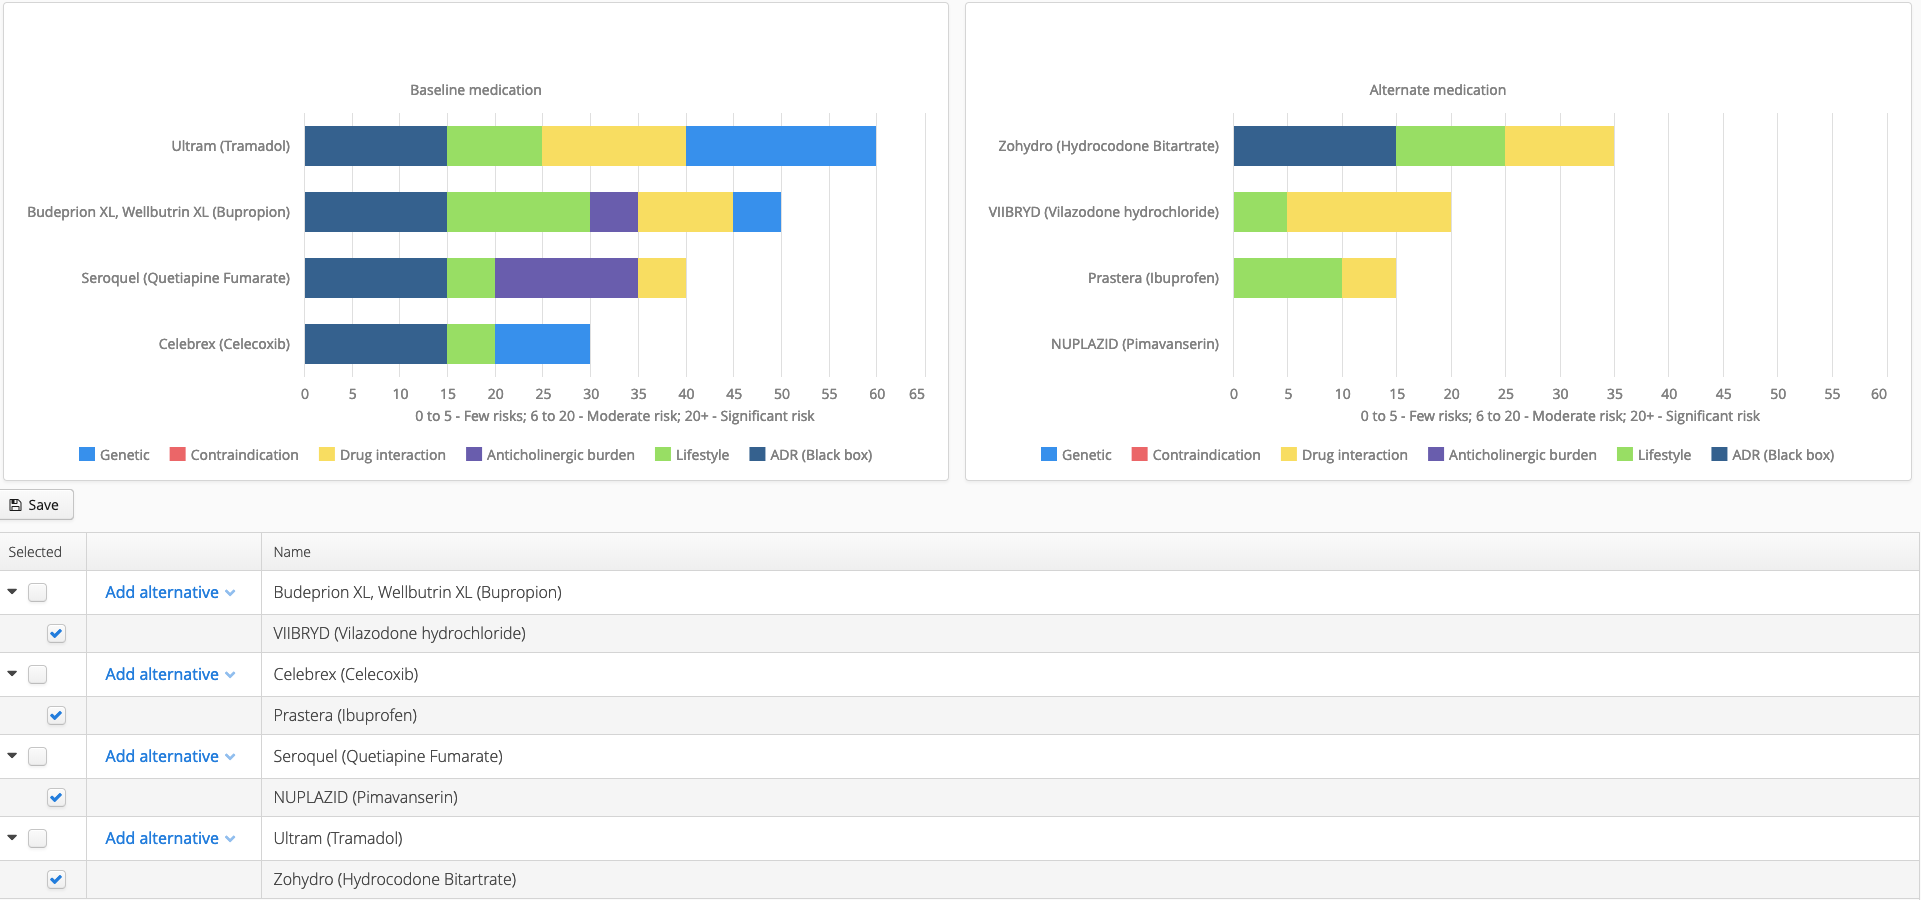Image resolution: width=1921 pixels, height=900 pixels.
Task: Check the Budeprion XL (Bupropion) checkbox
Action: click(x=38, y=592)
